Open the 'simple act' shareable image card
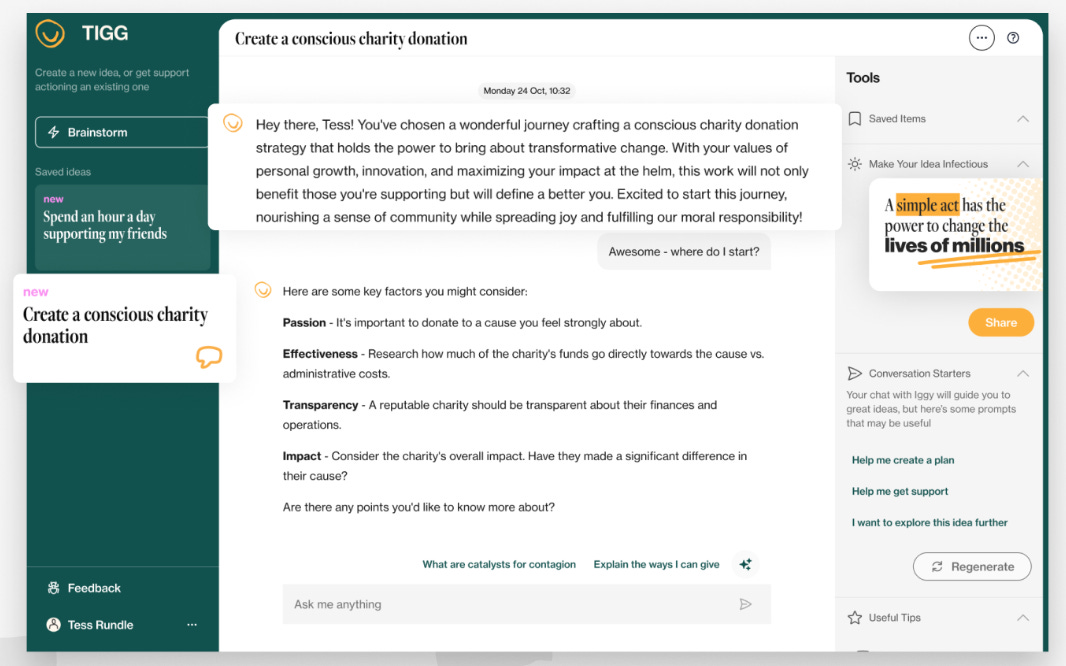Image resolution: width=1066 pixels, height=666 pixels. (x=955, y=234)
